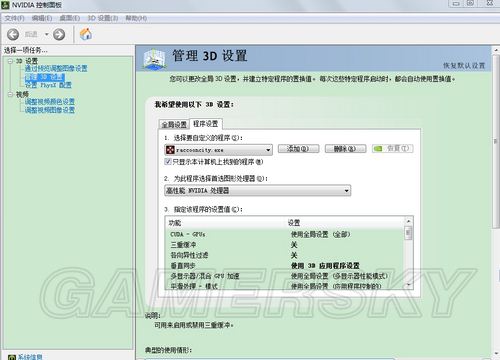
Task: Click the 恢复默认设置 link
Action: pyautogui.click(x=464, y=66)
